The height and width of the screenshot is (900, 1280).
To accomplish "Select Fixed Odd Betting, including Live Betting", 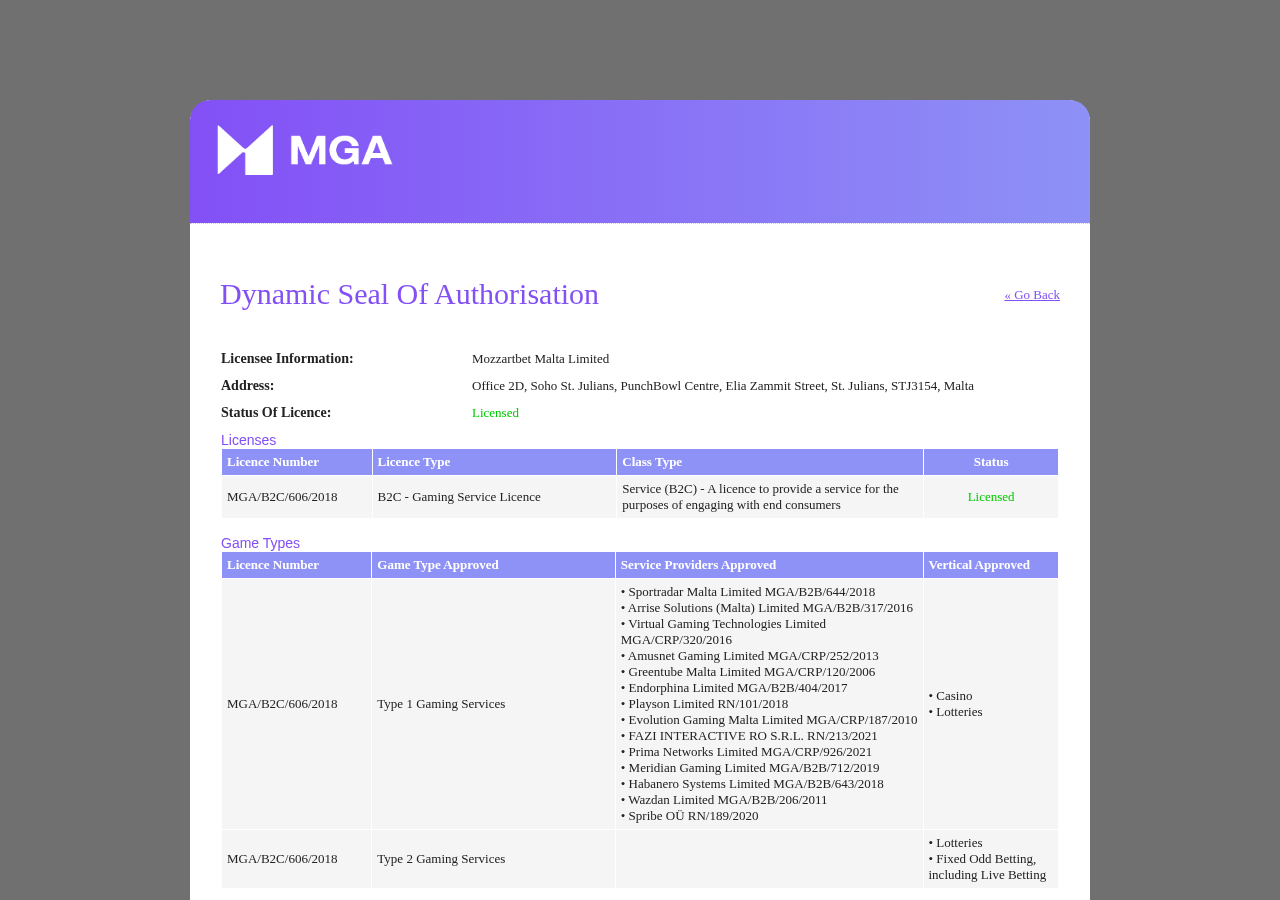I will tap(987, 867).
